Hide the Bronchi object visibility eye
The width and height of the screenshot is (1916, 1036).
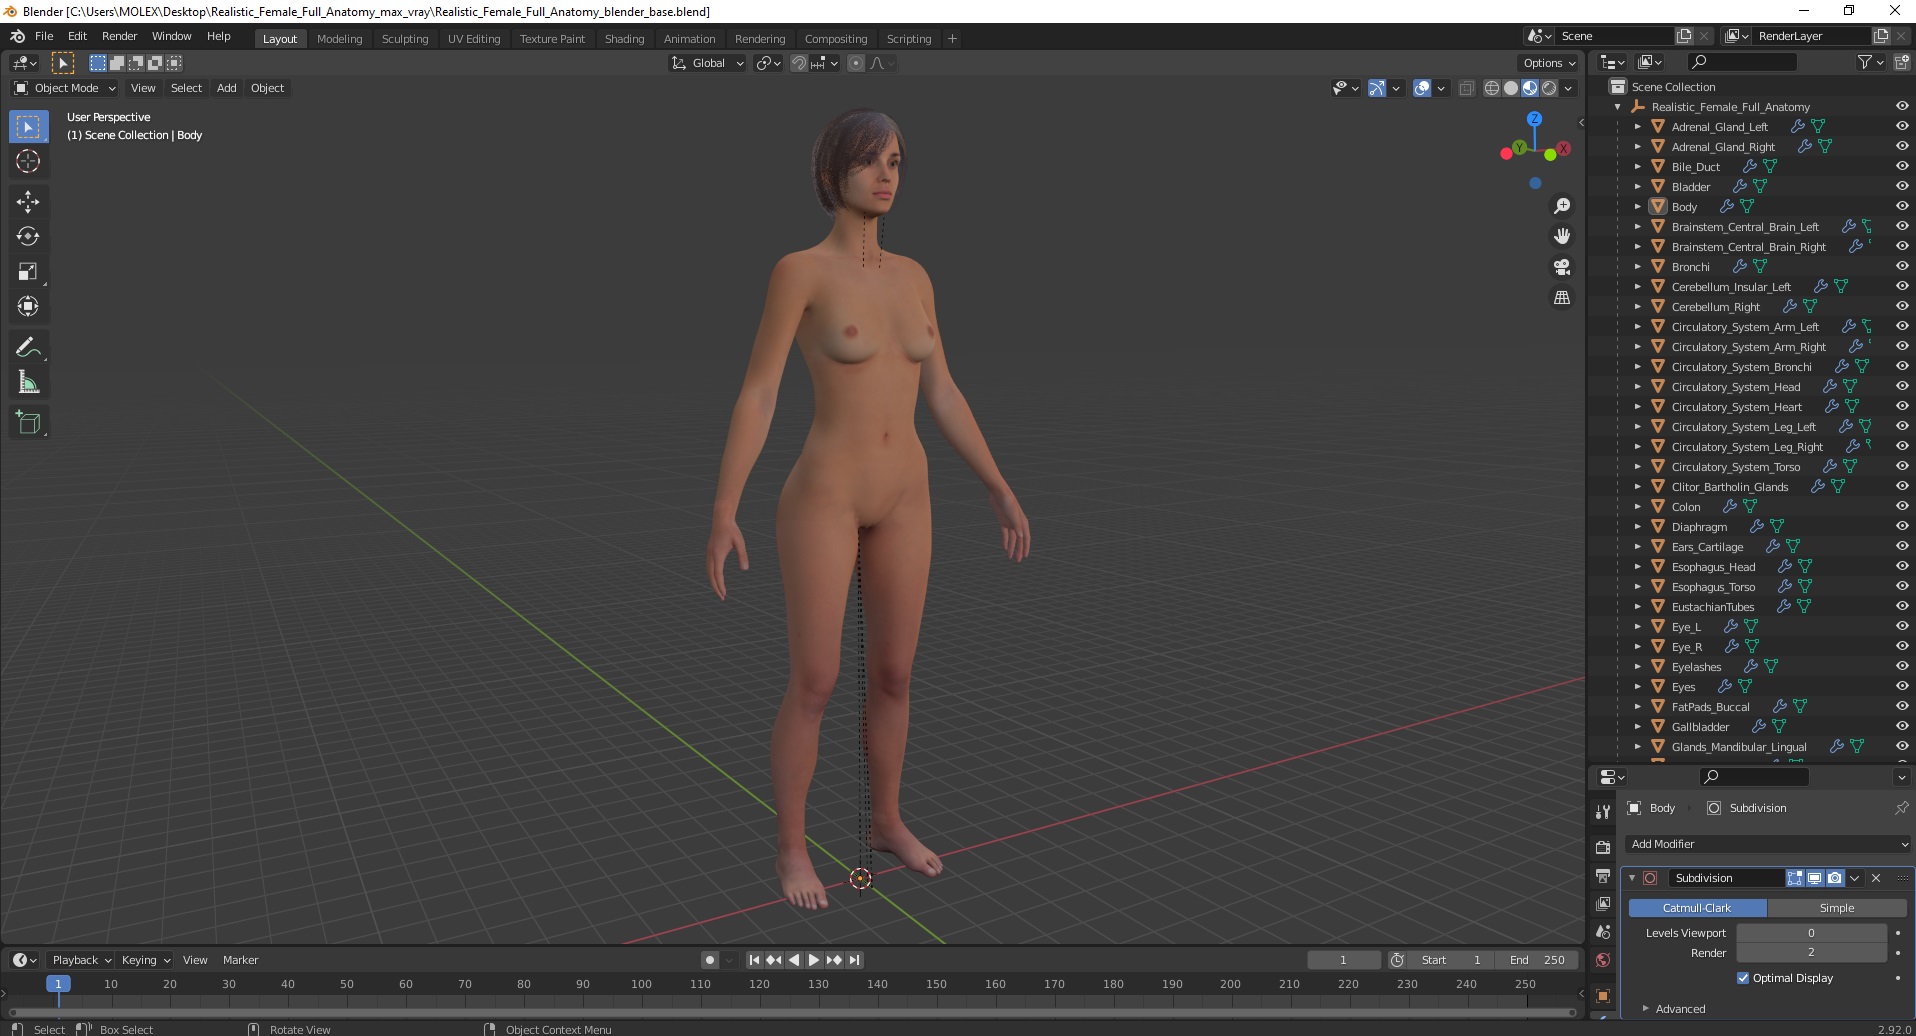click(x=1902, y=266)
